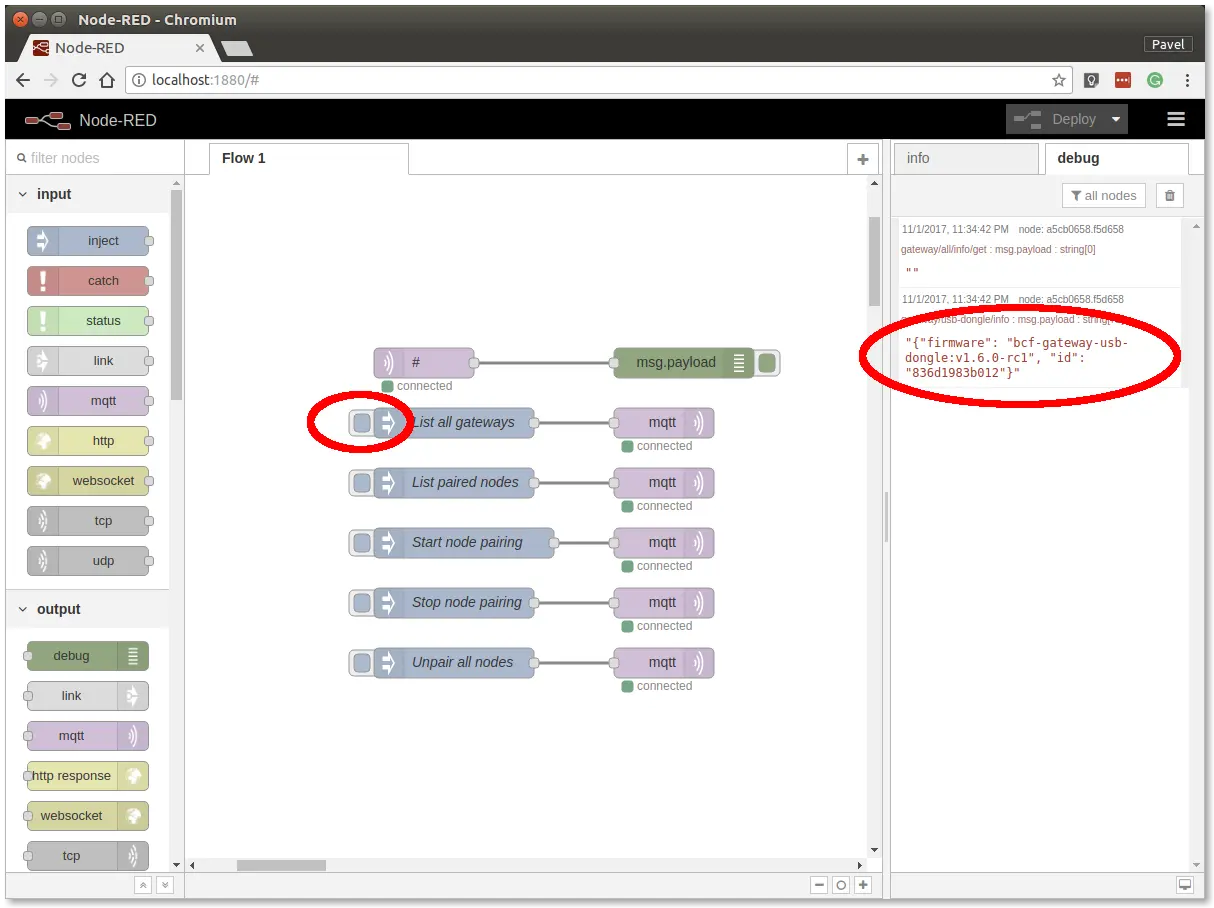Reload the browser page
The image size is (1214, 908).
79,80
